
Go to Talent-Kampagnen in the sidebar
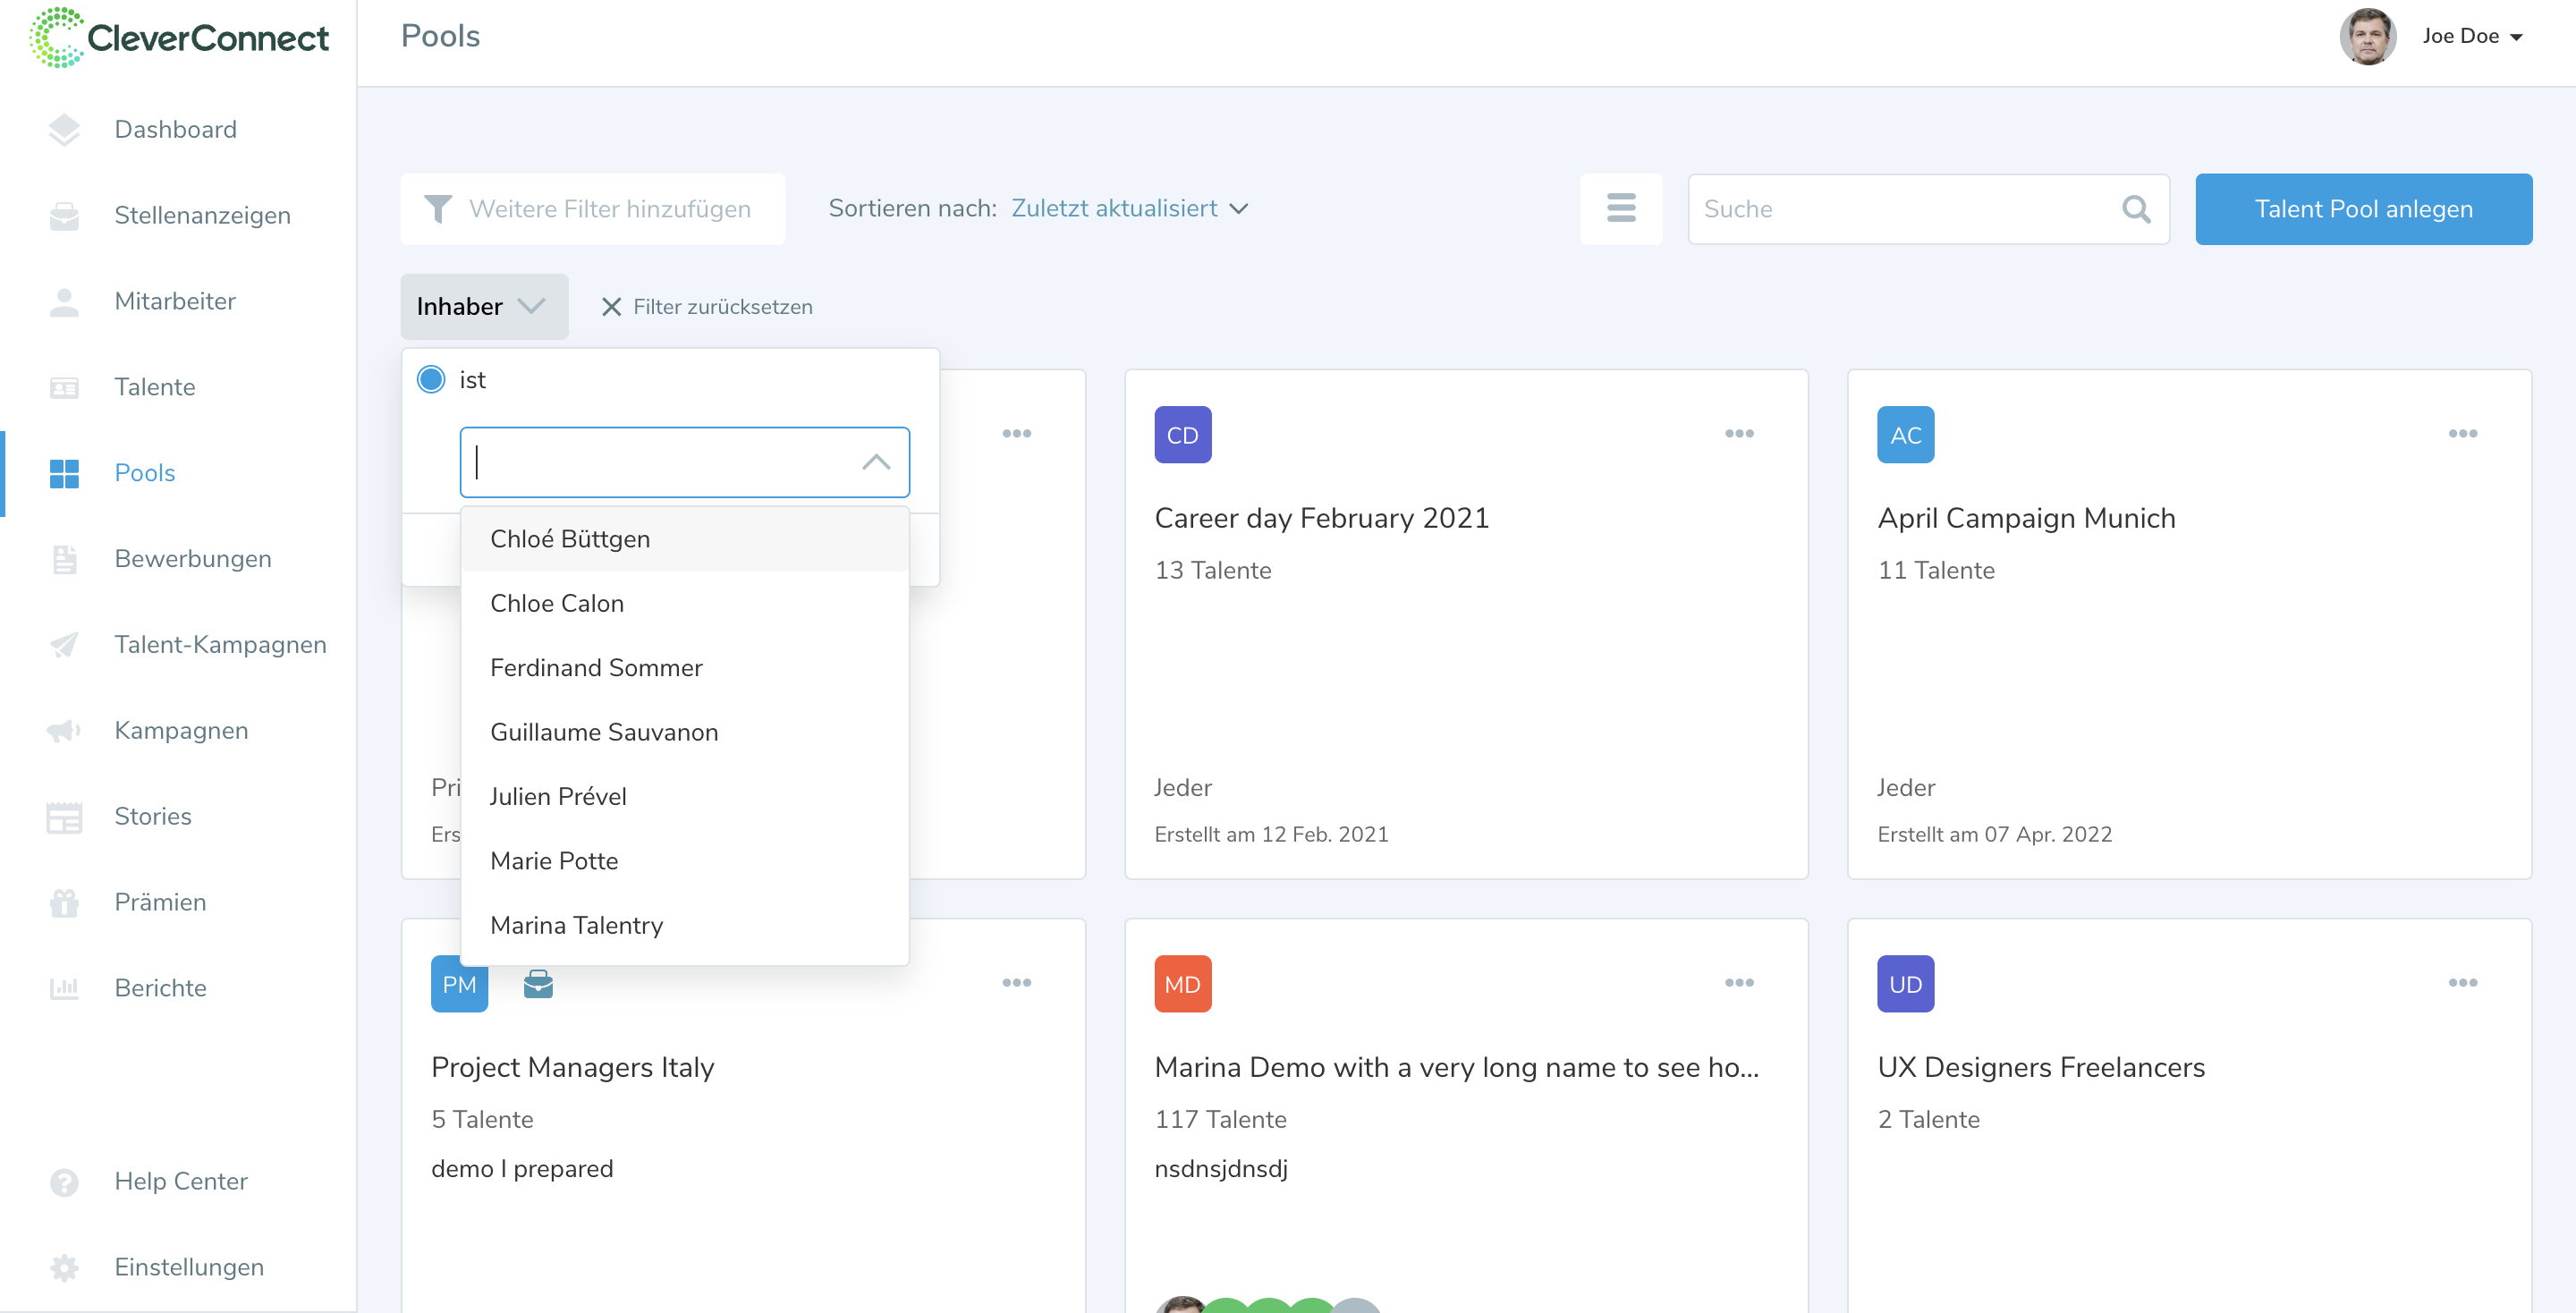coord(220,644)
